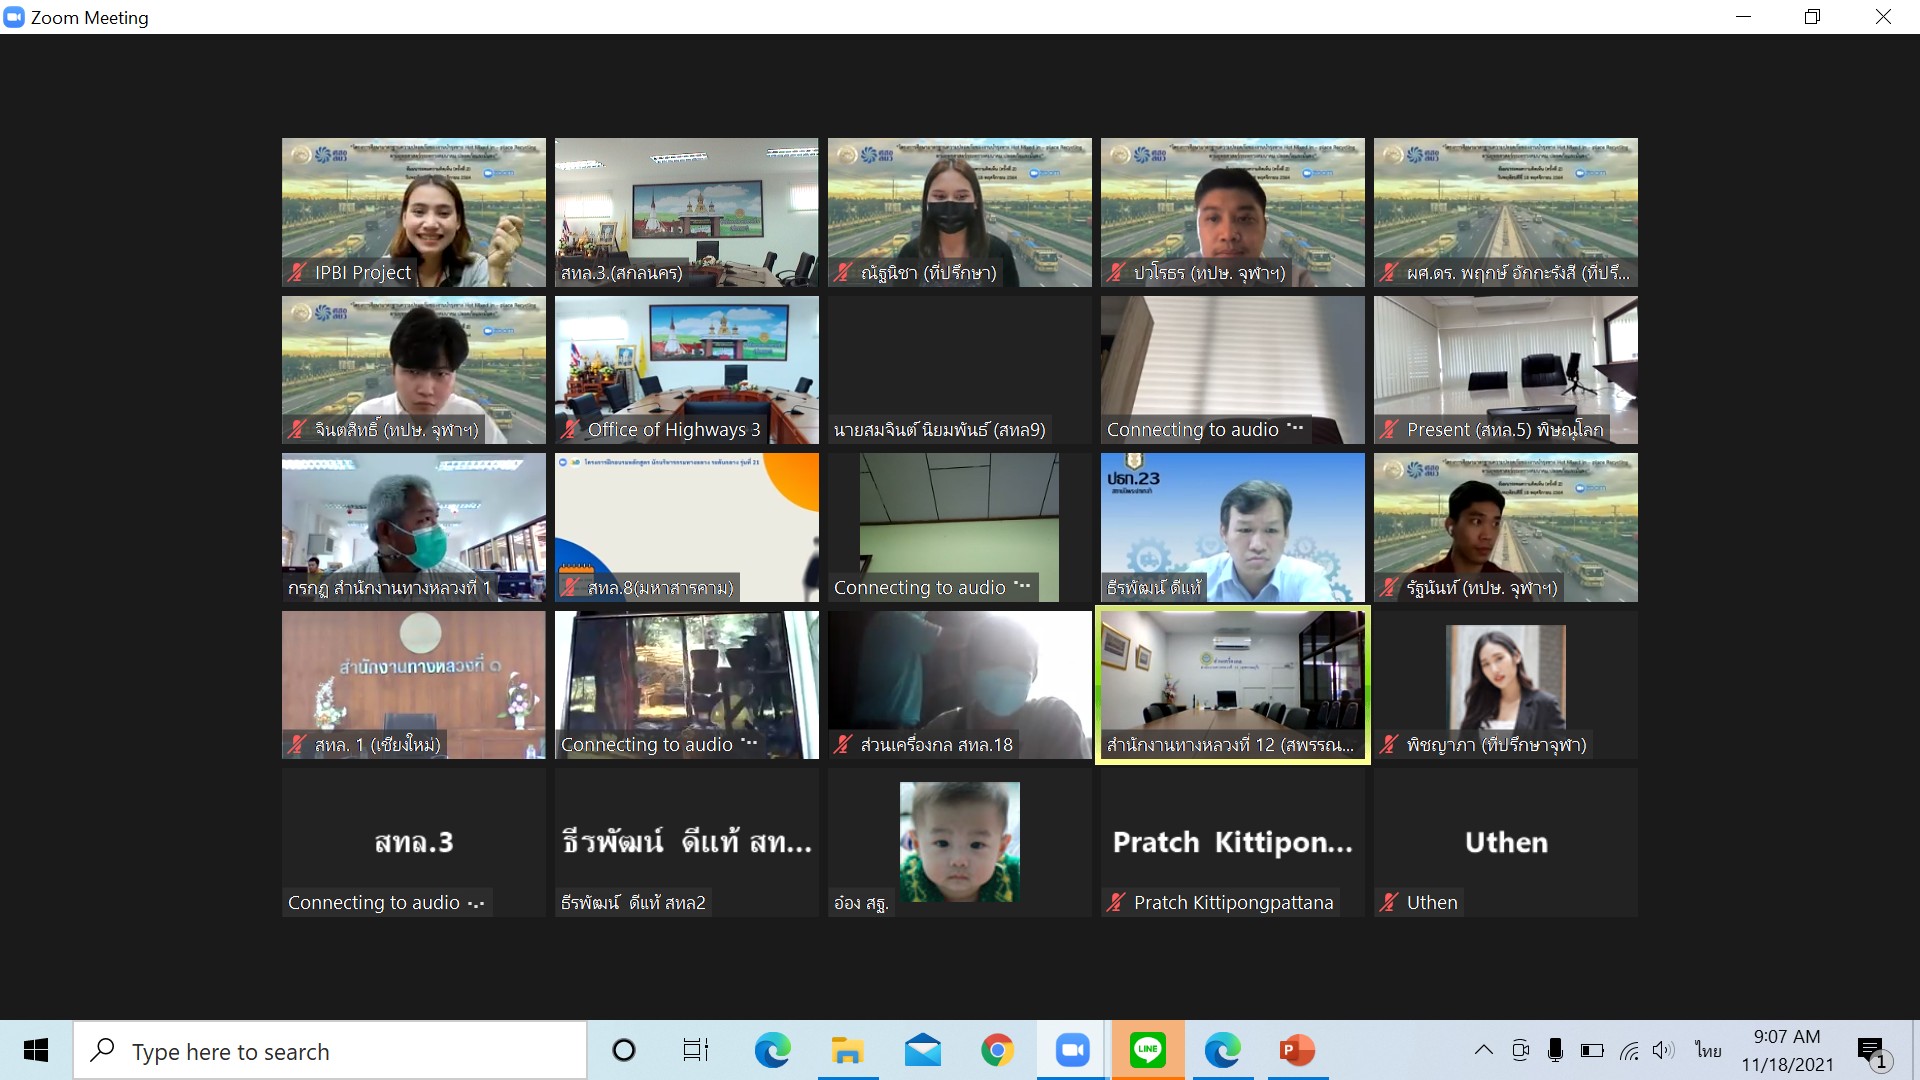This screenshot has height=1080, width=1920.
Task: Select the baby photo participant tile
Action: [x=959, y=842]
